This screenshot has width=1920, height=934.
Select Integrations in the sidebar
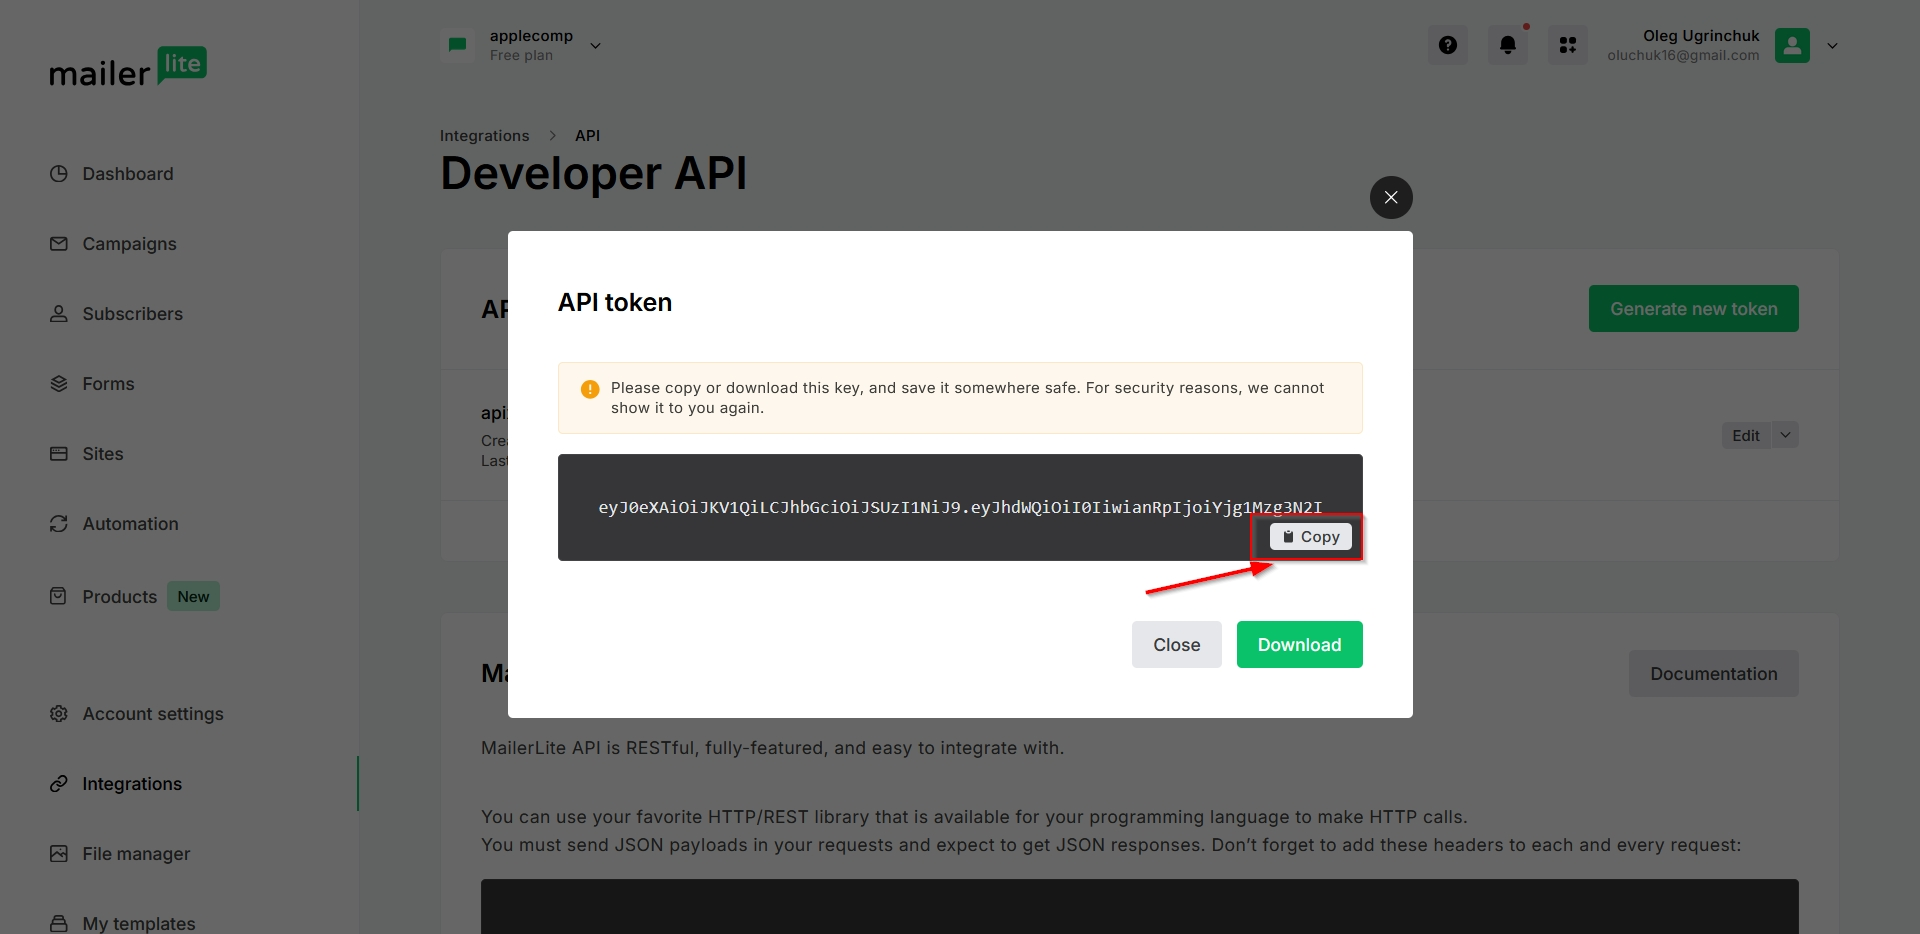[132, 784]
